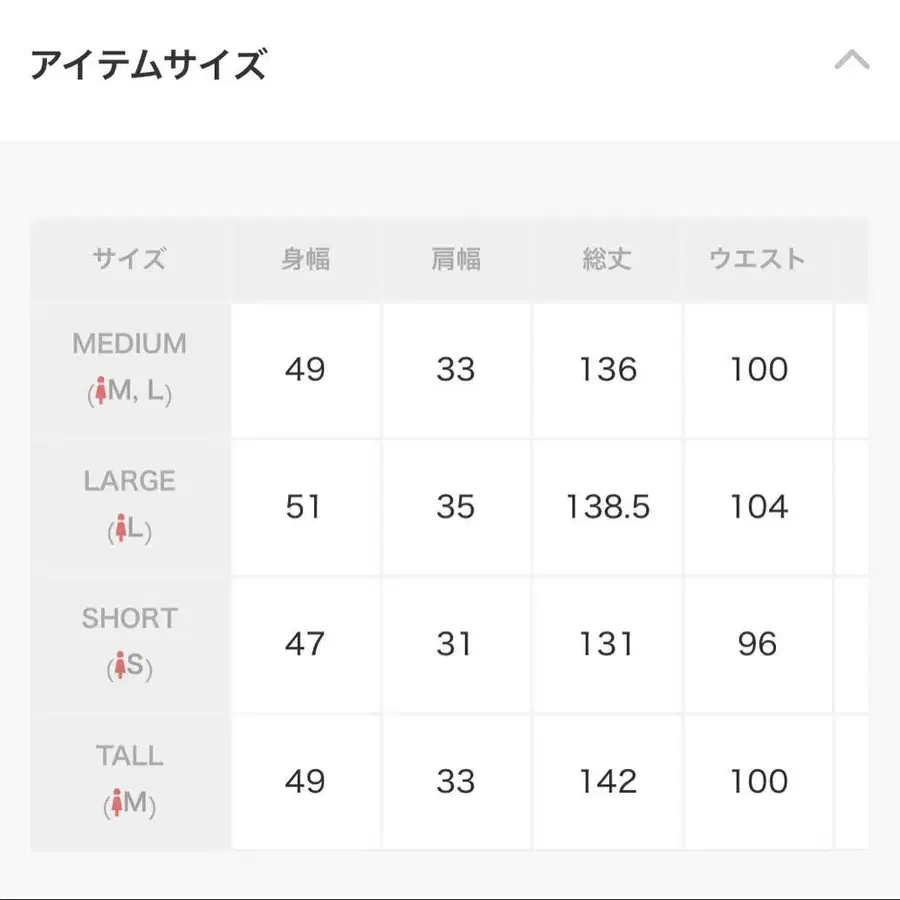Click the 総丈 column header

click(607, 259)
